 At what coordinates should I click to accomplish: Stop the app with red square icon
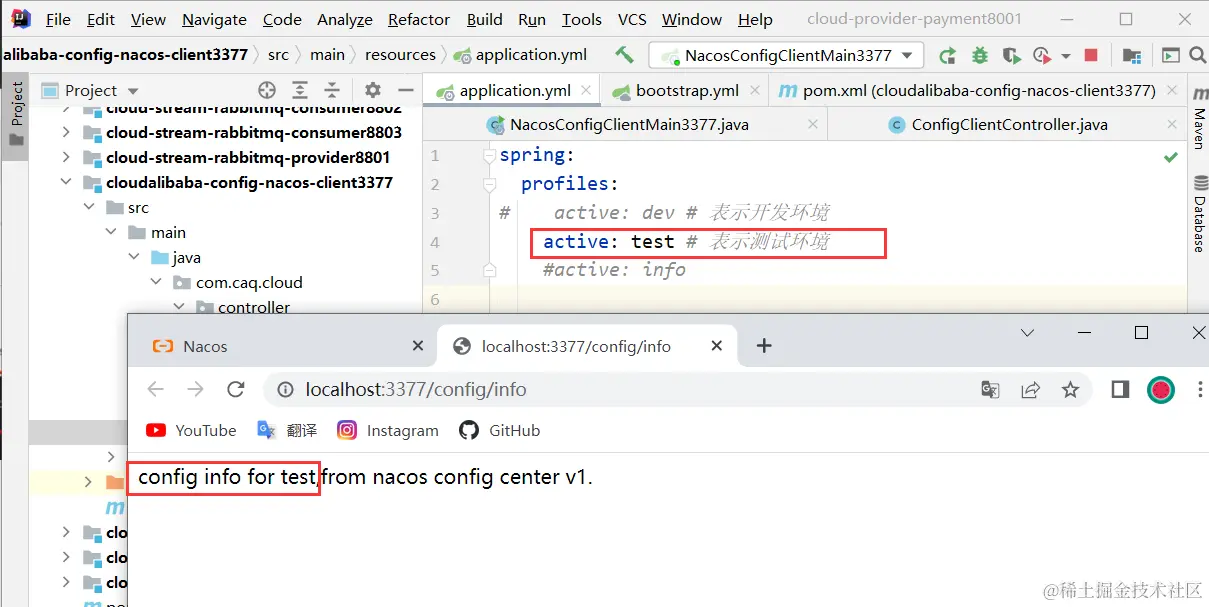[x=1091, y=56]
